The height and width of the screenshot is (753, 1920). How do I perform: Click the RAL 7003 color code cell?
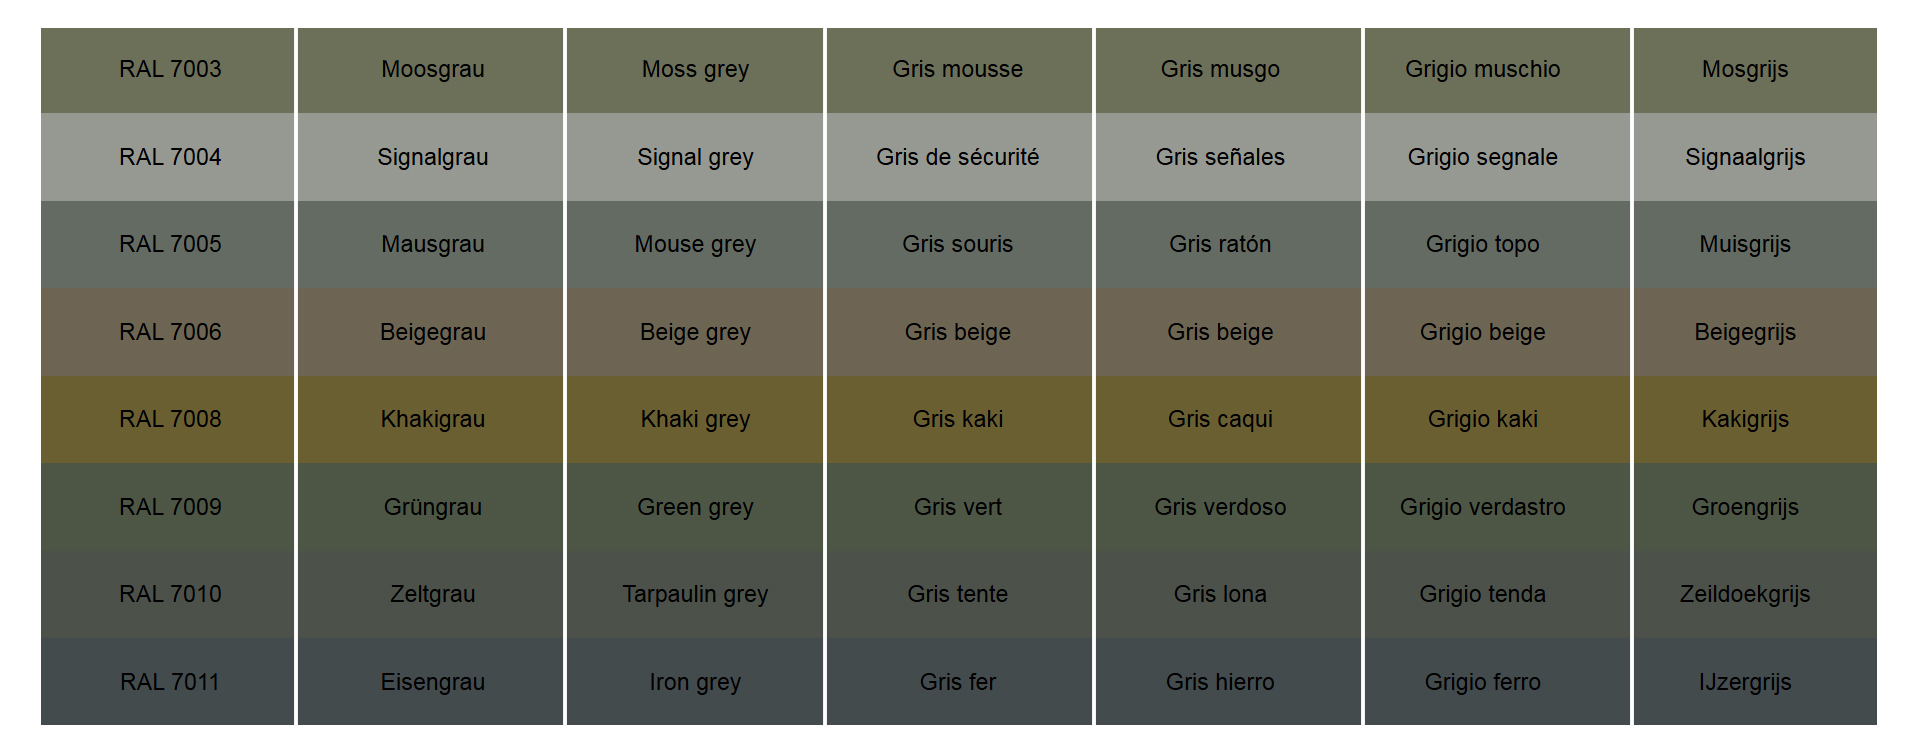click(x=170, y=70)
